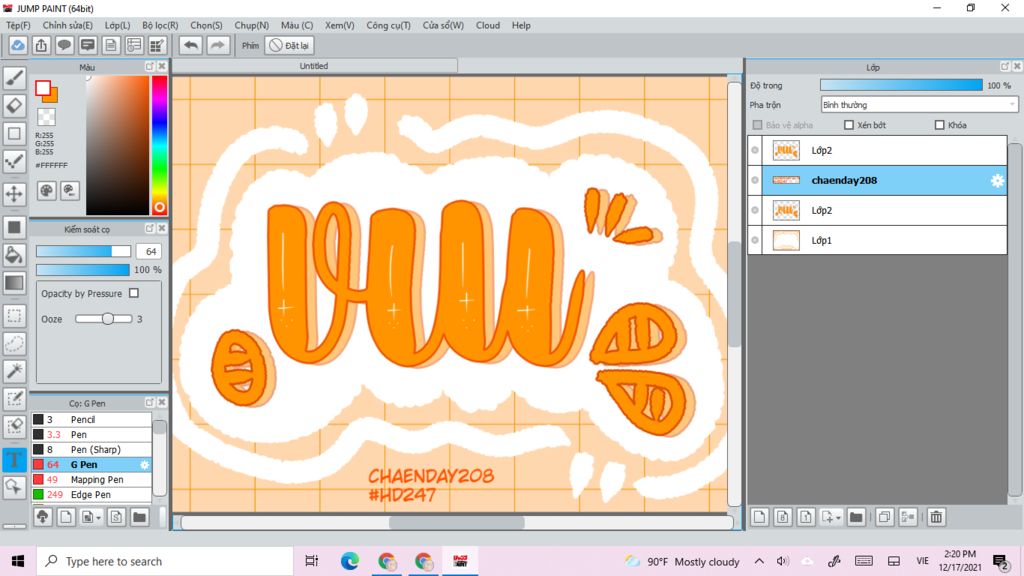
Task: Click the merge layers icon in Lớp panel
Action: pos(908,517)
